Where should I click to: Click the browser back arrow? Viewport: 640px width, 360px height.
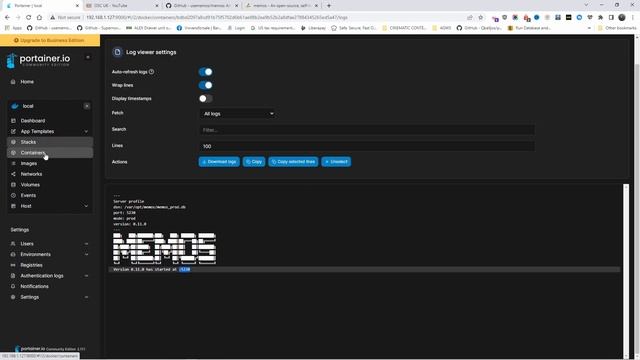click(x=7, y=18)
